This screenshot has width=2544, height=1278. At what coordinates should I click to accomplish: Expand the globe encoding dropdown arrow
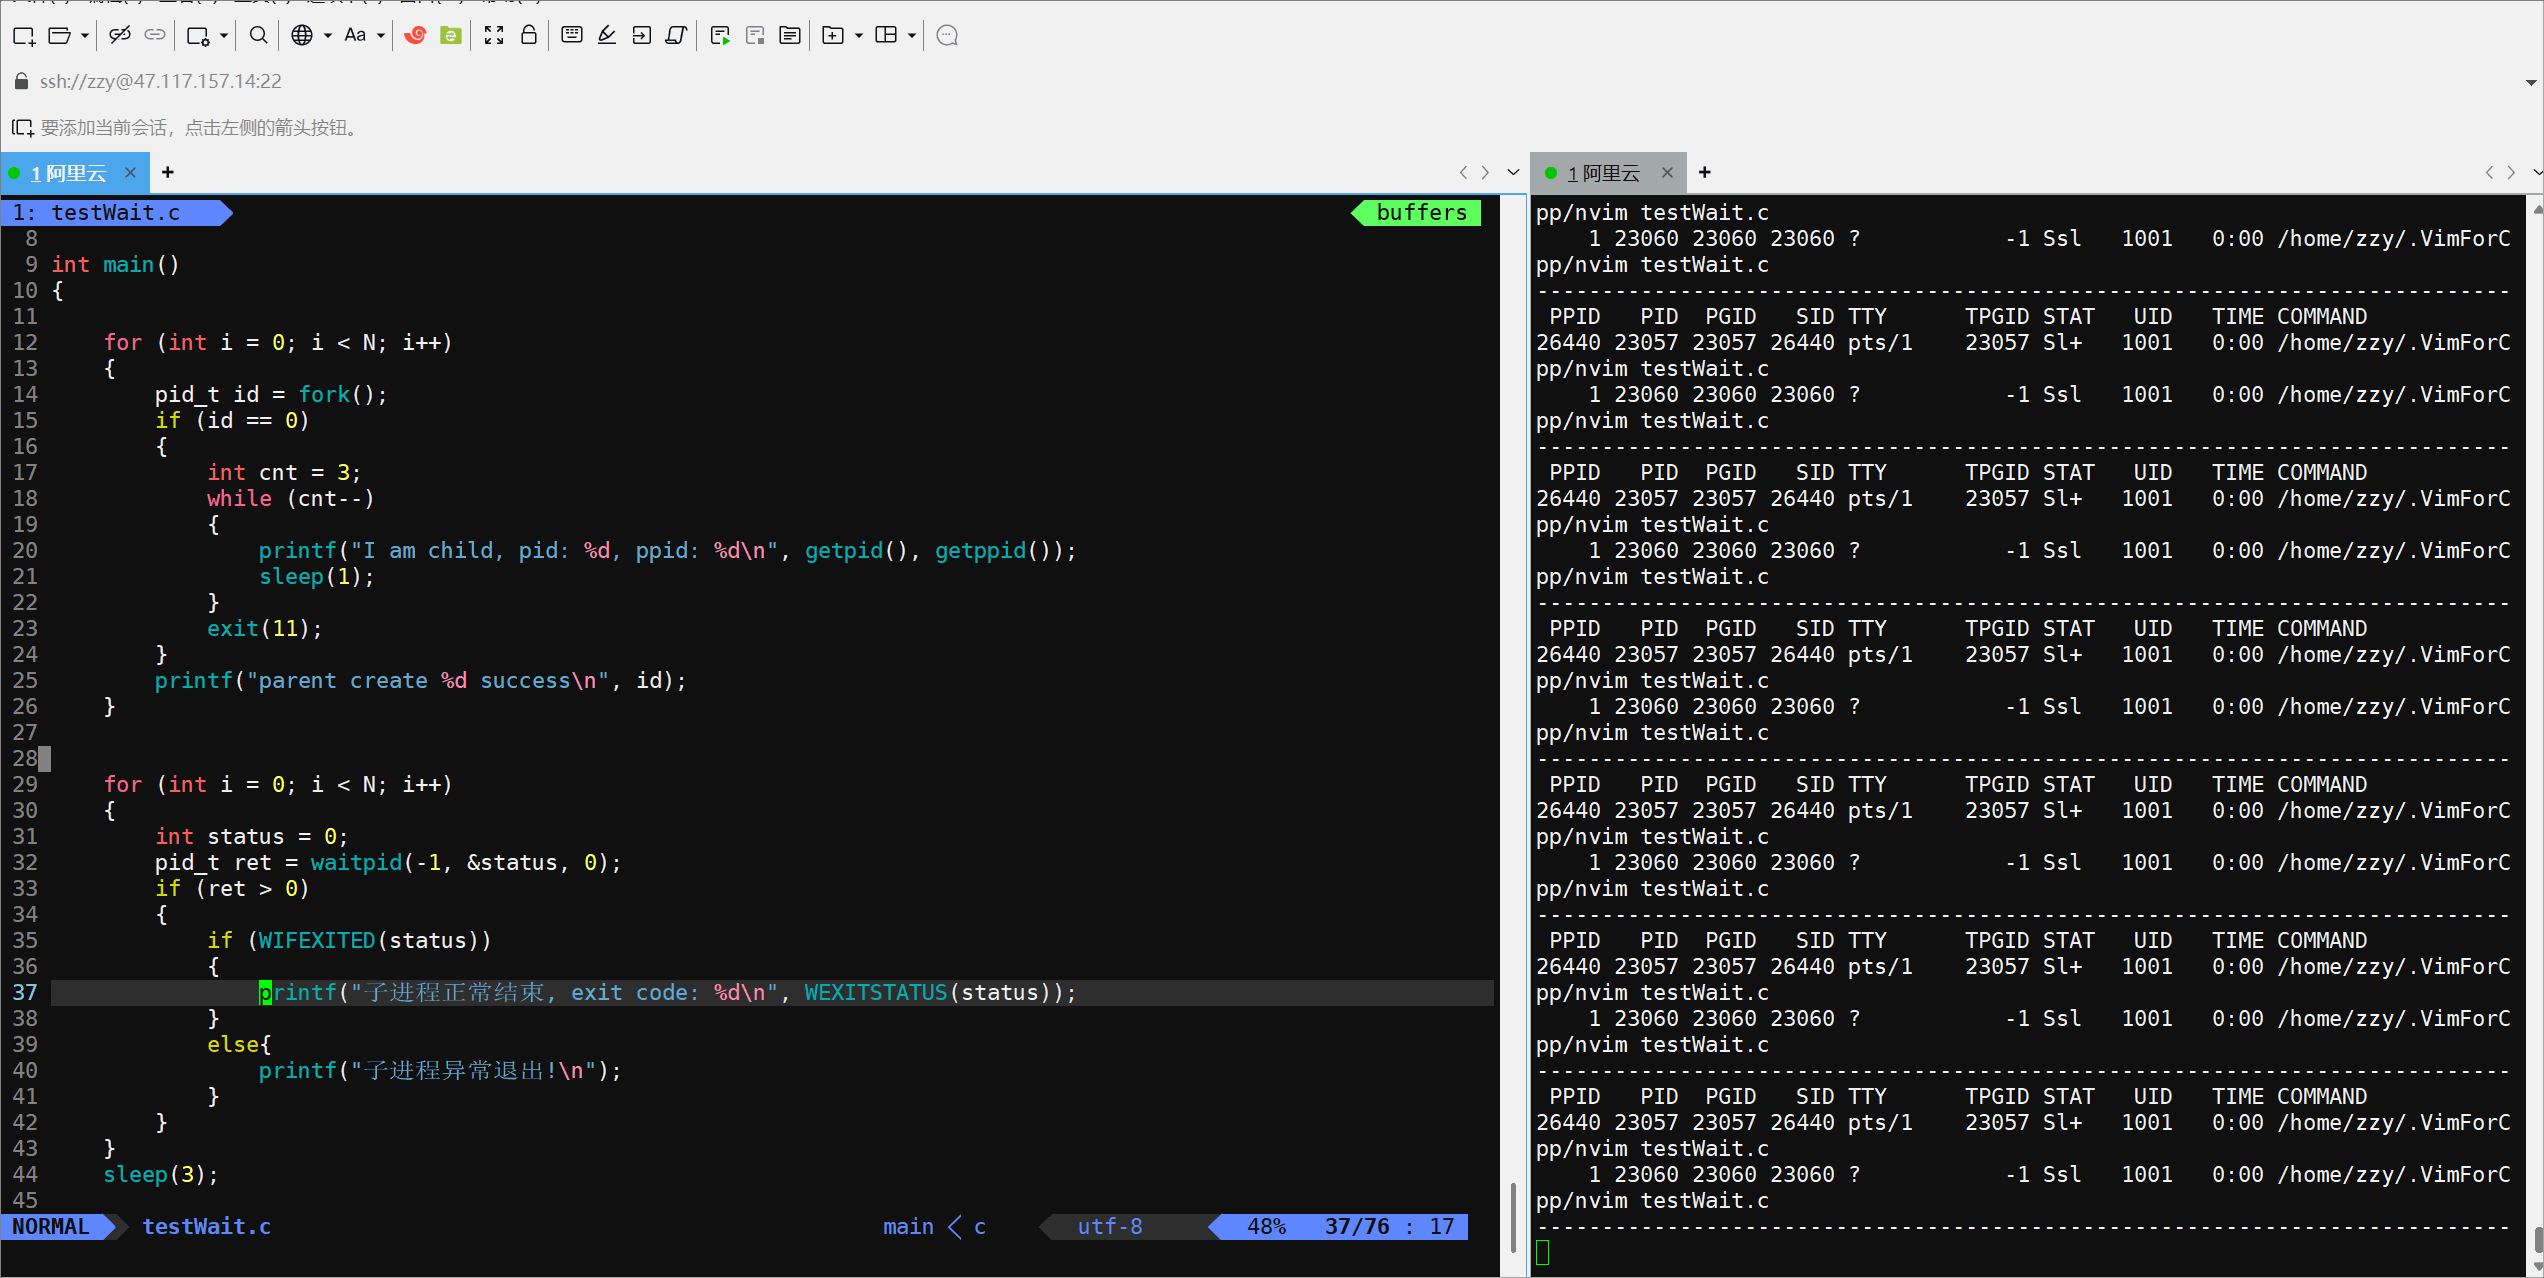[x=328, y=36]
